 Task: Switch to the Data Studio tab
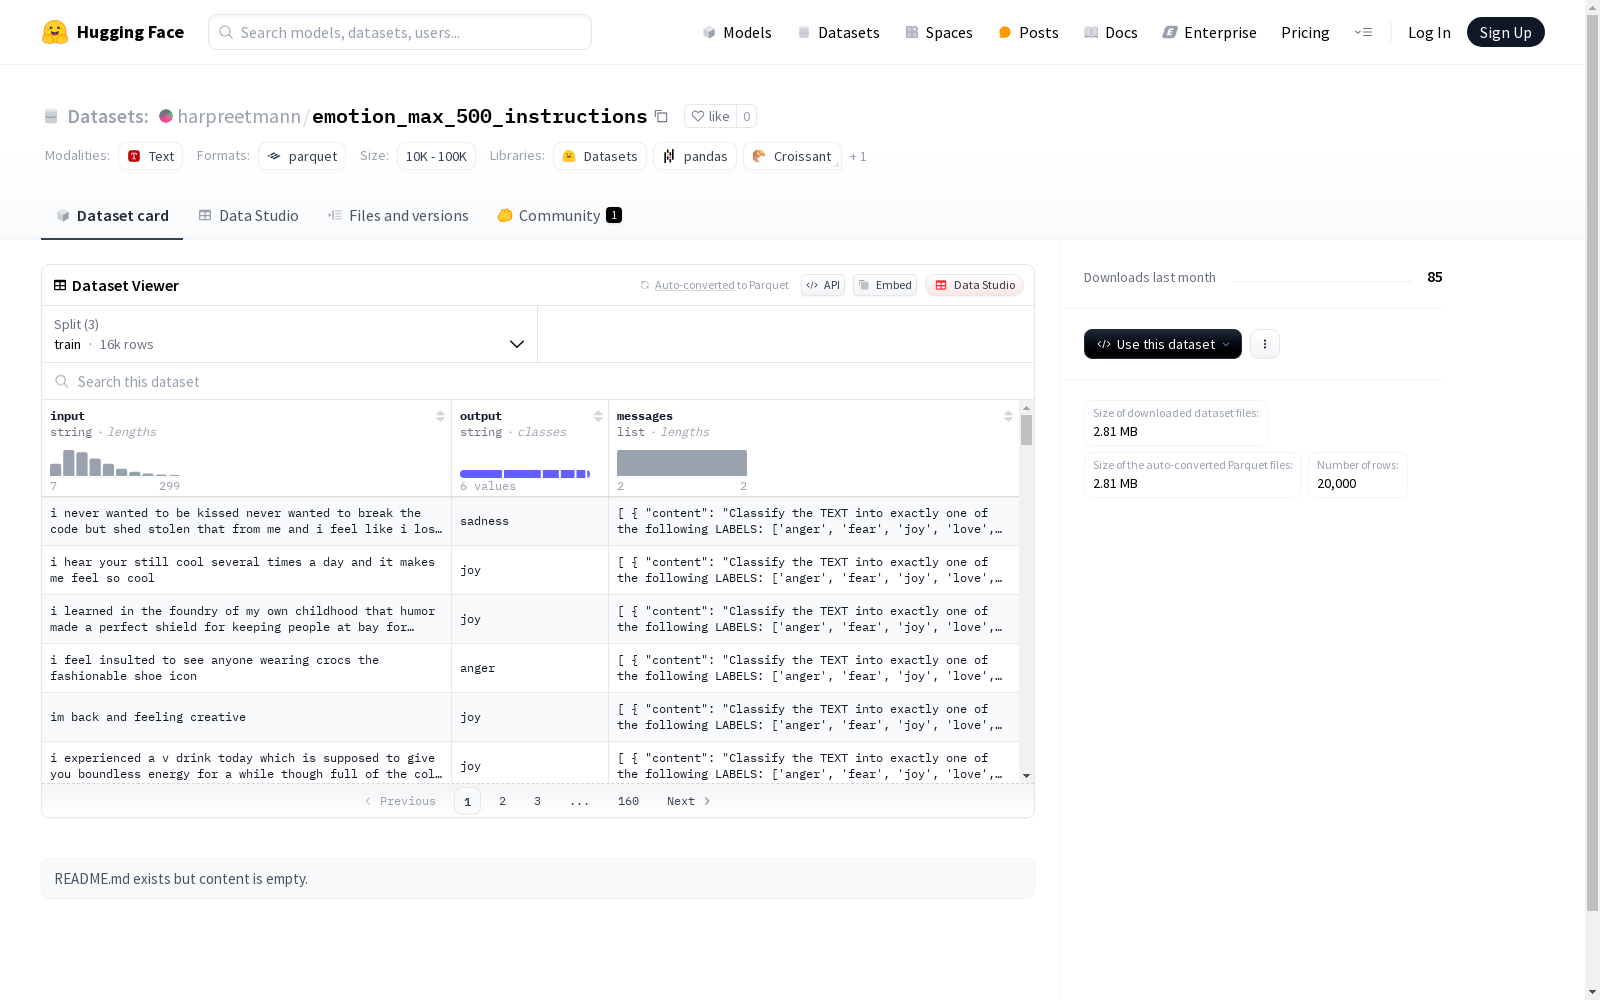pos(249,215)
